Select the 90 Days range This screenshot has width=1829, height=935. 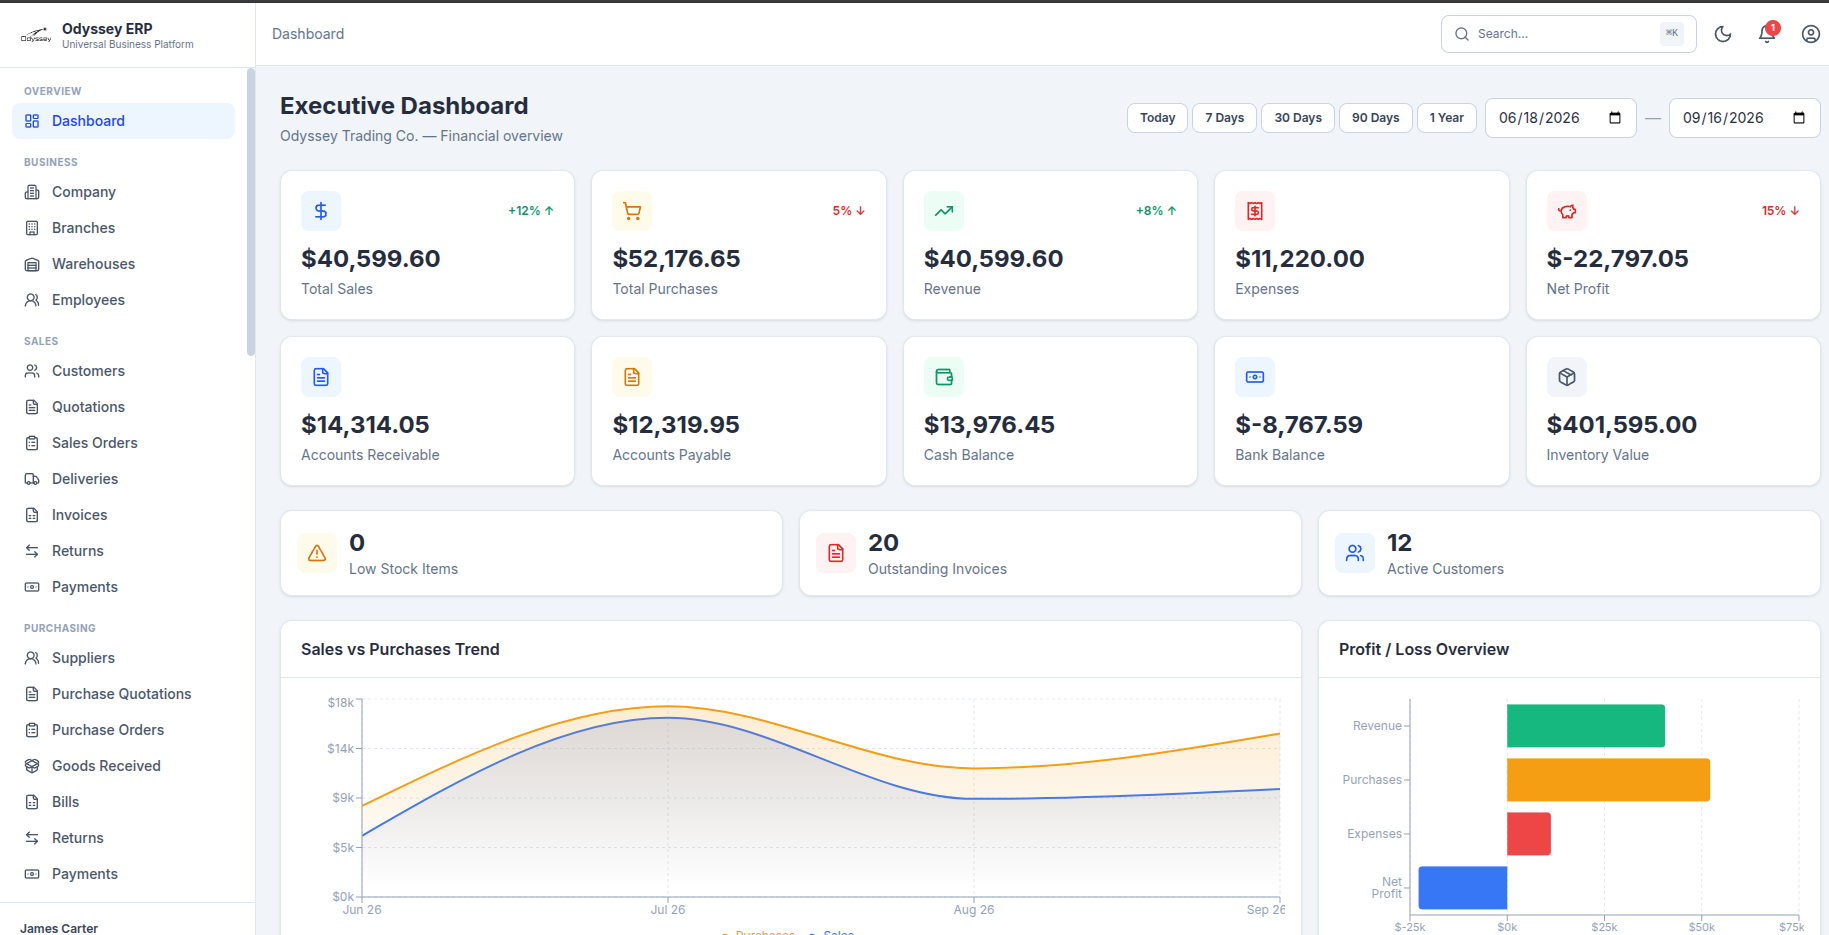1376,118
